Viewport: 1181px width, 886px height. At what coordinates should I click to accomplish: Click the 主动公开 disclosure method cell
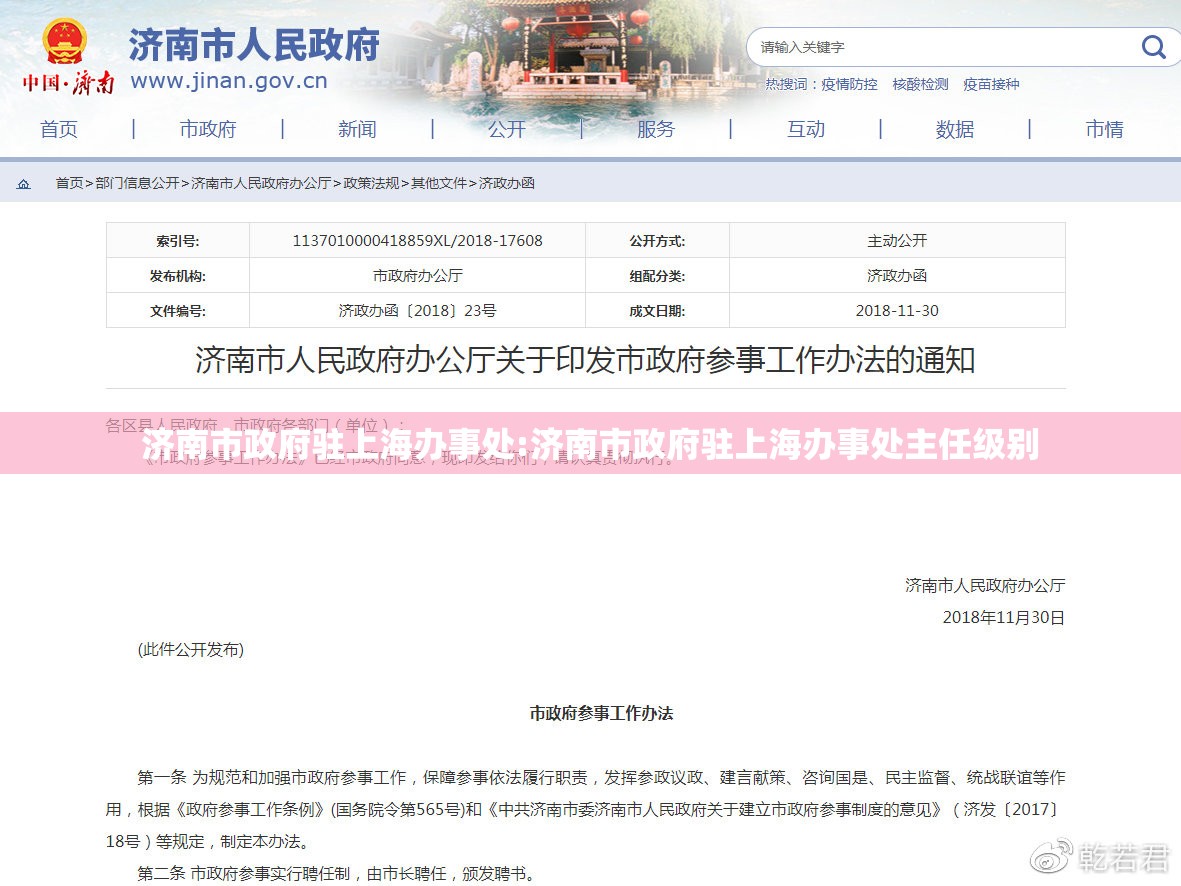coord(897,240)
